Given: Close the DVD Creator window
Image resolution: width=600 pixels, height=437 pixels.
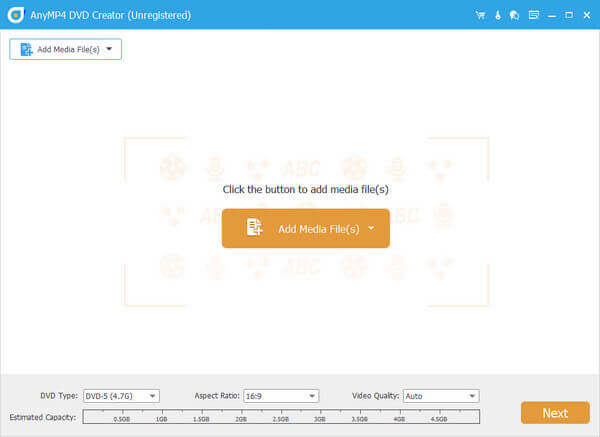Looking at the screenshot, I should [x=587, y=15].
